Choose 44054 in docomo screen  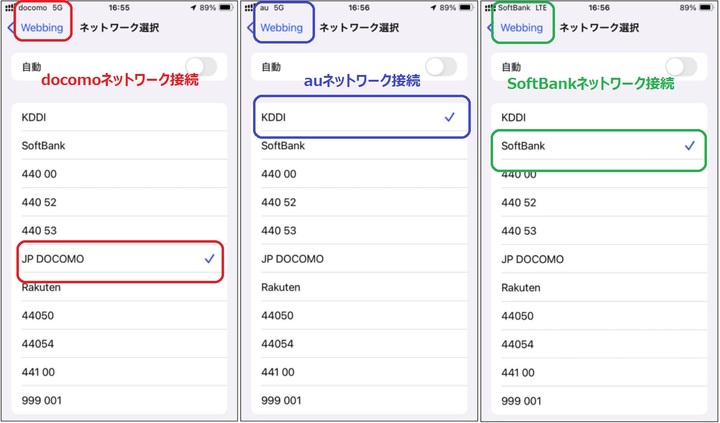click(119, 344)
